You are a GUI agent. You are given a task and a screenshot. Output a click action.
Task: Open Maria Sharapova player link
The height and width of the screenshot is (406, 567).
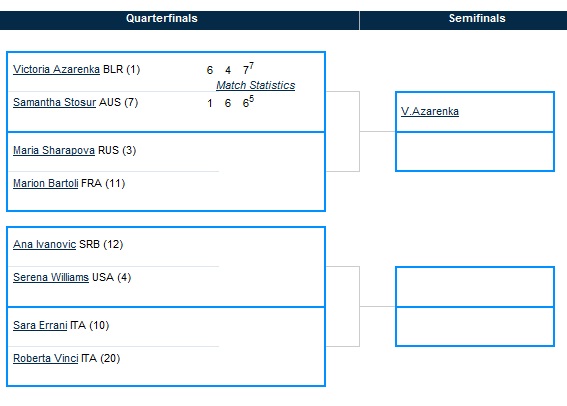(54, 150)
